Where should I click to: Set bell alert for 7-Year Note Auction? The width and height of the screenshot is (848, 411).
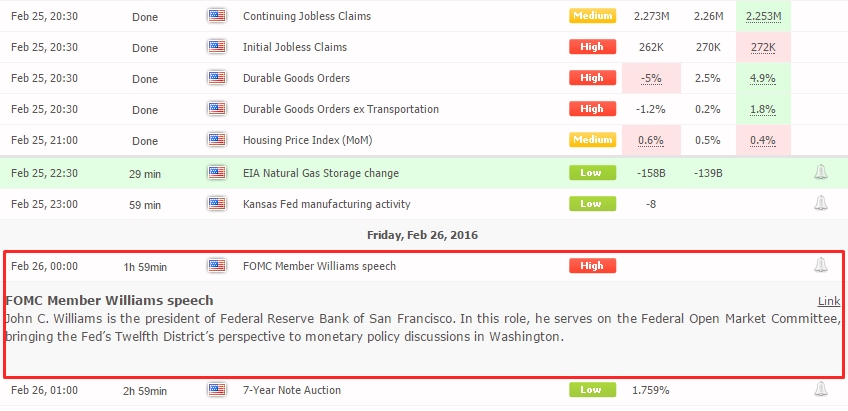[x=820, y=389]
